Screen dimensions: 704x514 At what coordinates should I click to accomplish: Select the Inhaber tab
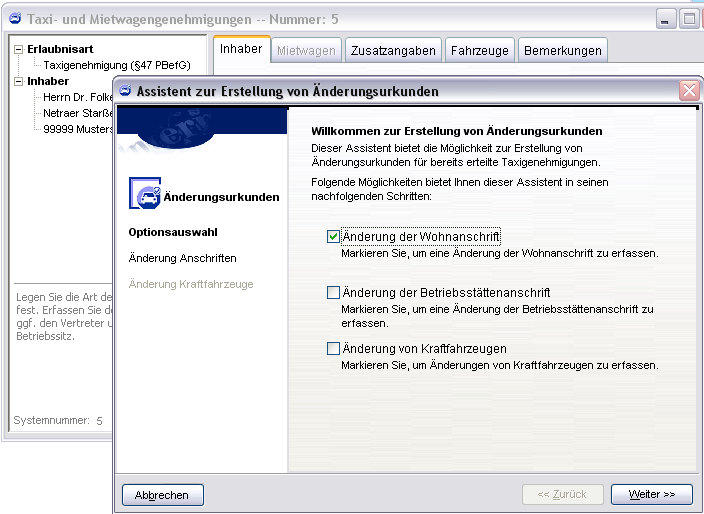(x=241, y=49)
